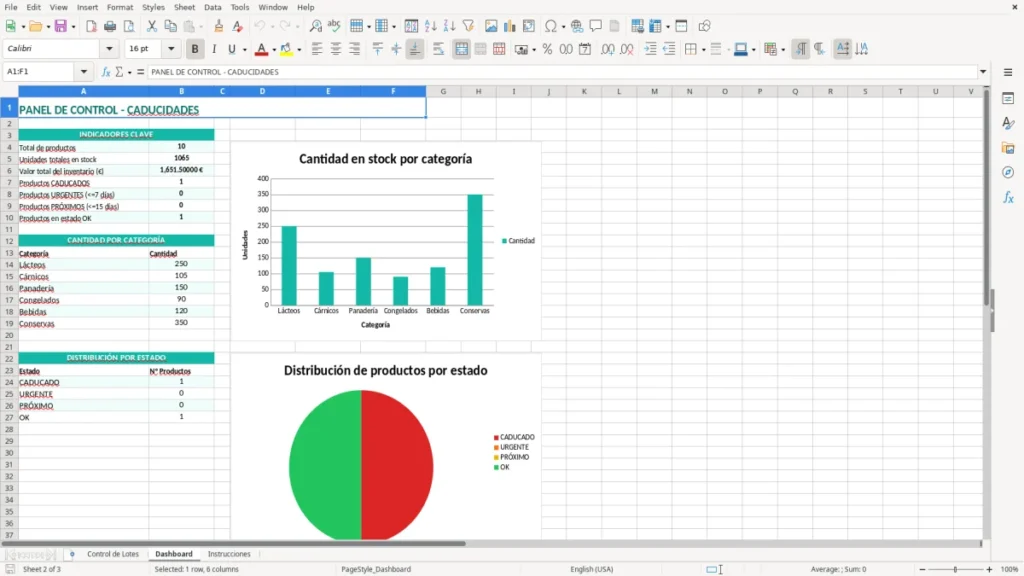Select the Distribución de productos pie chart
Viewport: 1024px width, 576px height.
[x=386, y=449]
